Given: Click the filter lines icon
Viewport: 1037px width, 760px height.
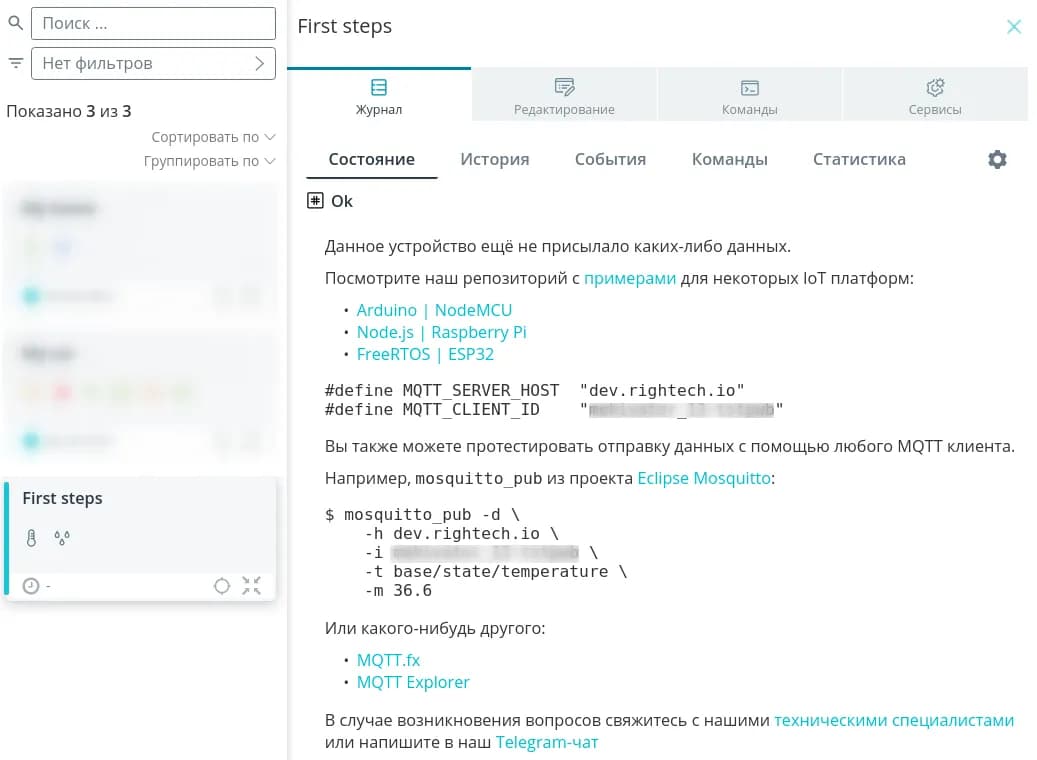Looking at the screenshot, I should click(15, 63).
